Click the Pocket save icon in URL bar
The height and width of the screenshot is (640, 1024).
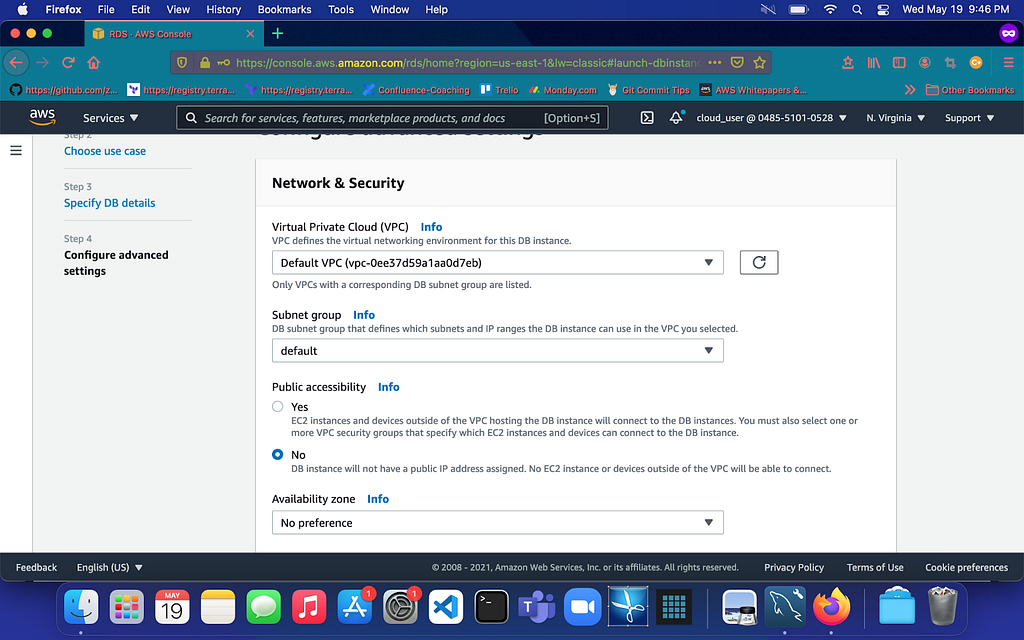click(737, 63)
